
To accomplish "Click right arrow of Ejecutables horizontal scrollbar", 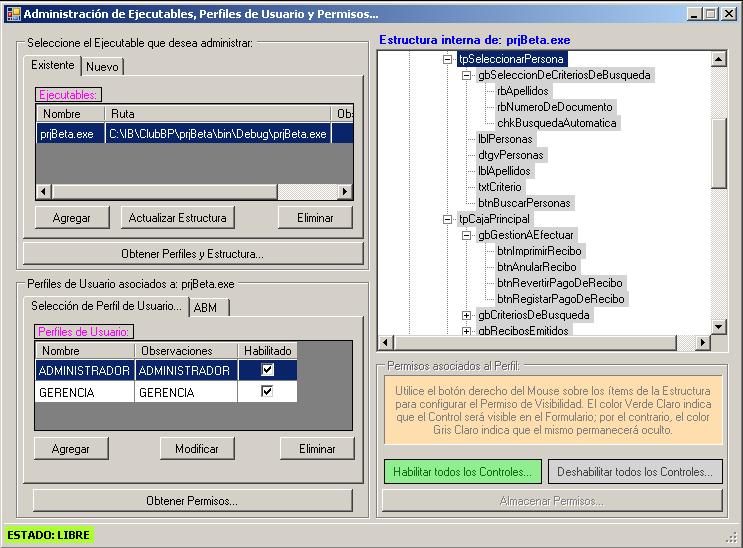I will click(345, 192).
